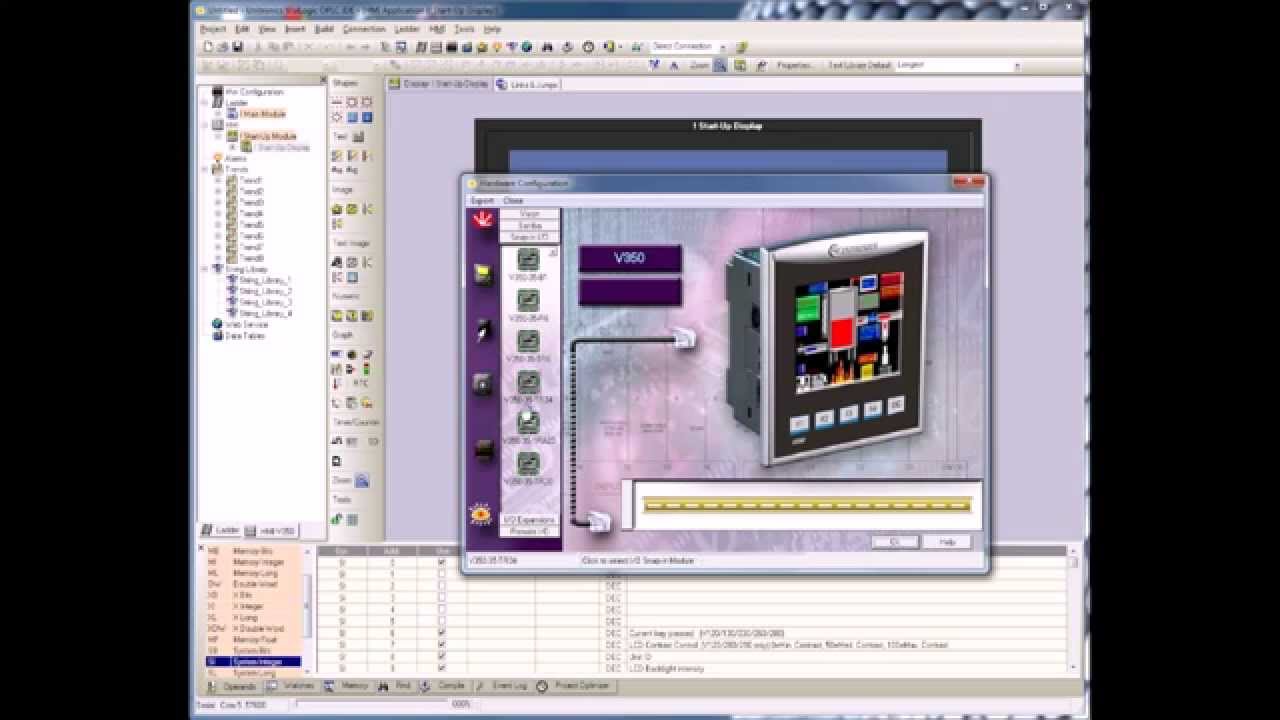Click the globe icon in the main toolbar
Viewport: 1280px width, 720px height.
pyautogui.click(x=527, y=46)
